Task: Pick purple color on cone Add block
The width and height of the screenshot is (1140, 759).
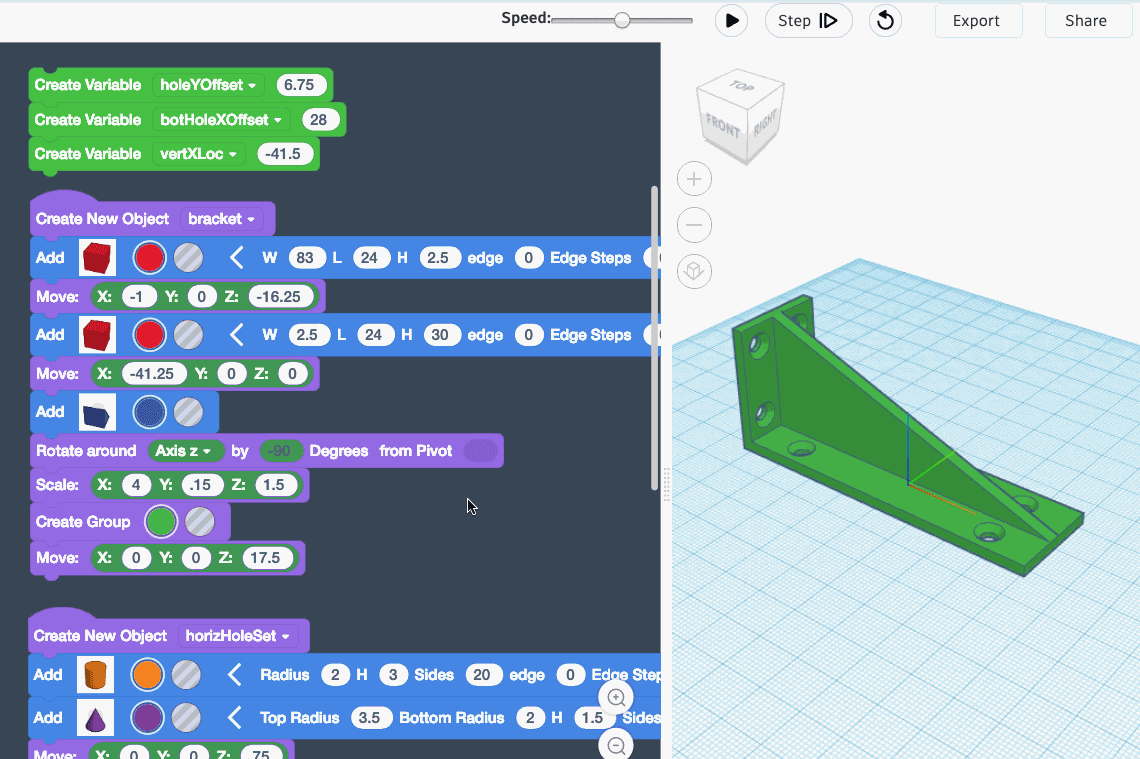Action: (x=148, y=718)
